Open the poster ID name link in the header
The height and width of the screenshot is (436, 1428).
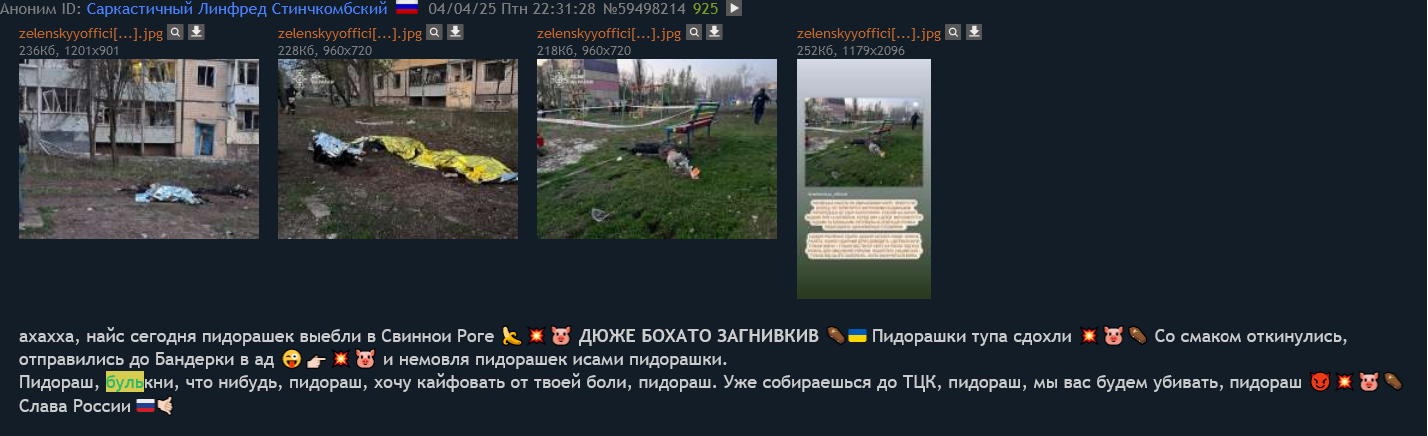[x=236, y=8]
